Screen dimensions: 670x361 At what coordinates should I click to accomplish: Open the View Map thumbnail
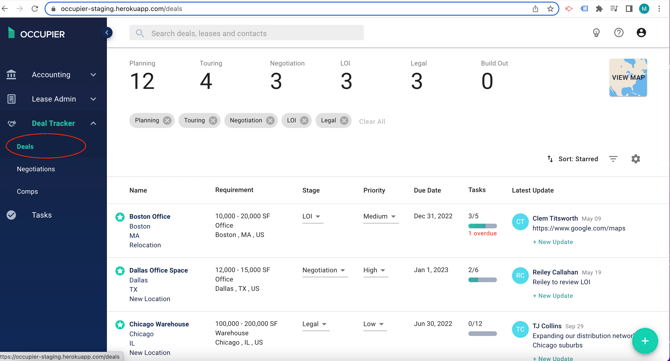click(628, 78)
